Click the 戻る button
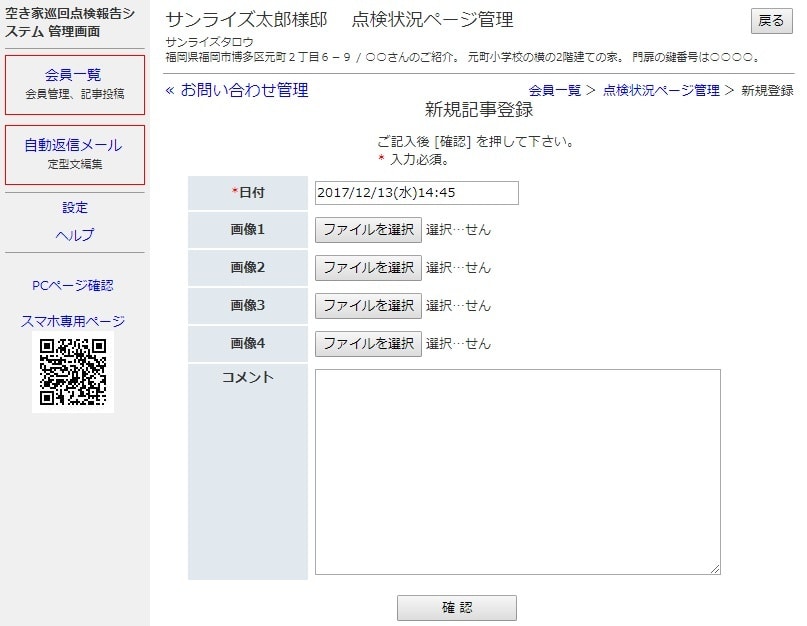The height and width of the screenshot is (626, 807). (x=771, y=20)
